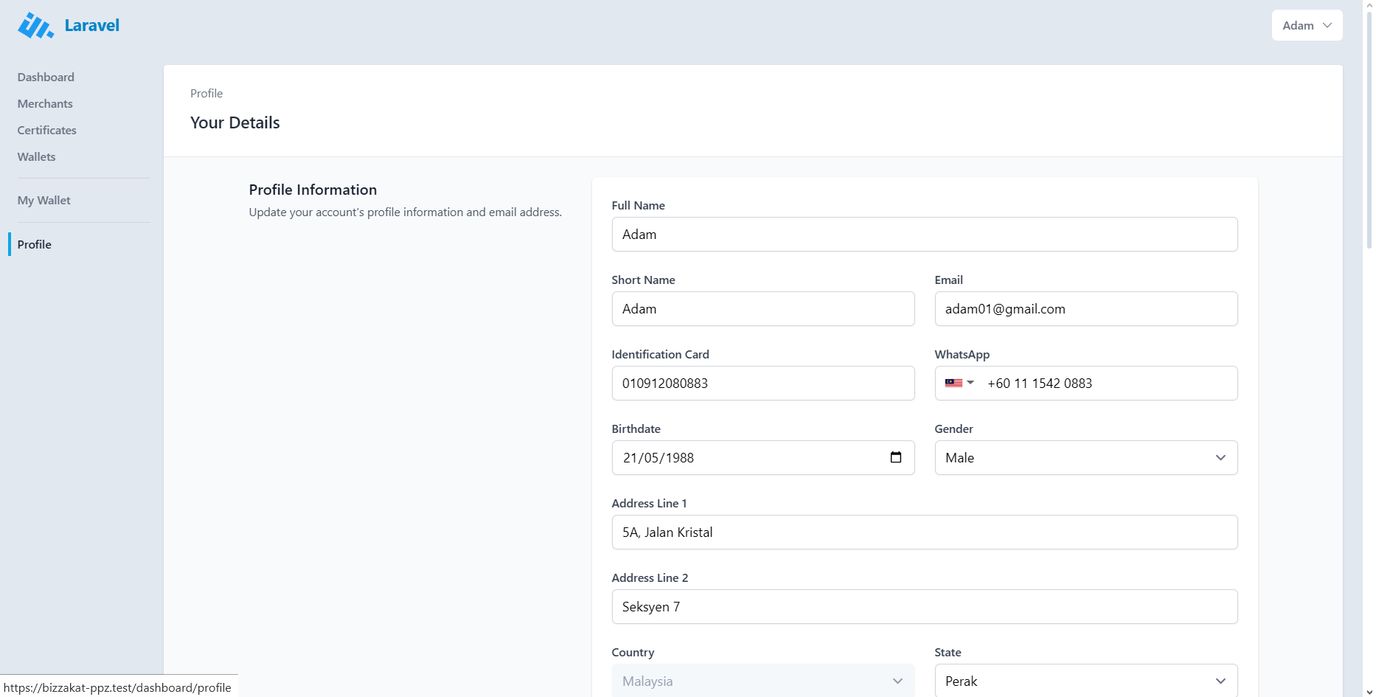Open the Adam account menu

point(1306,25)
